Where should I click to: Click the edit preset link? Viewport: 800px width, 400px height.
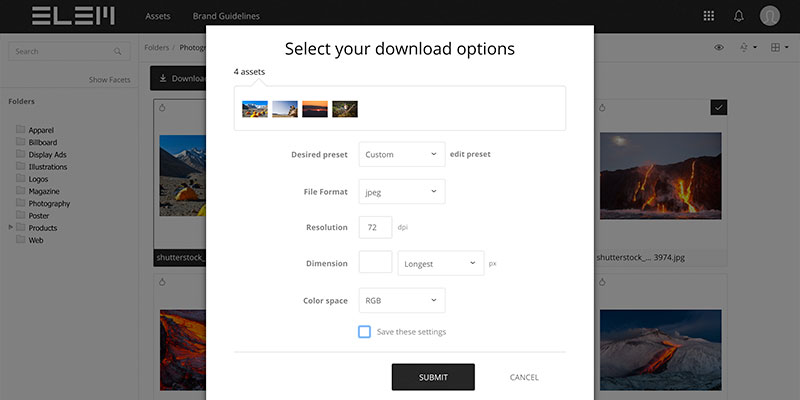point(470,154)
